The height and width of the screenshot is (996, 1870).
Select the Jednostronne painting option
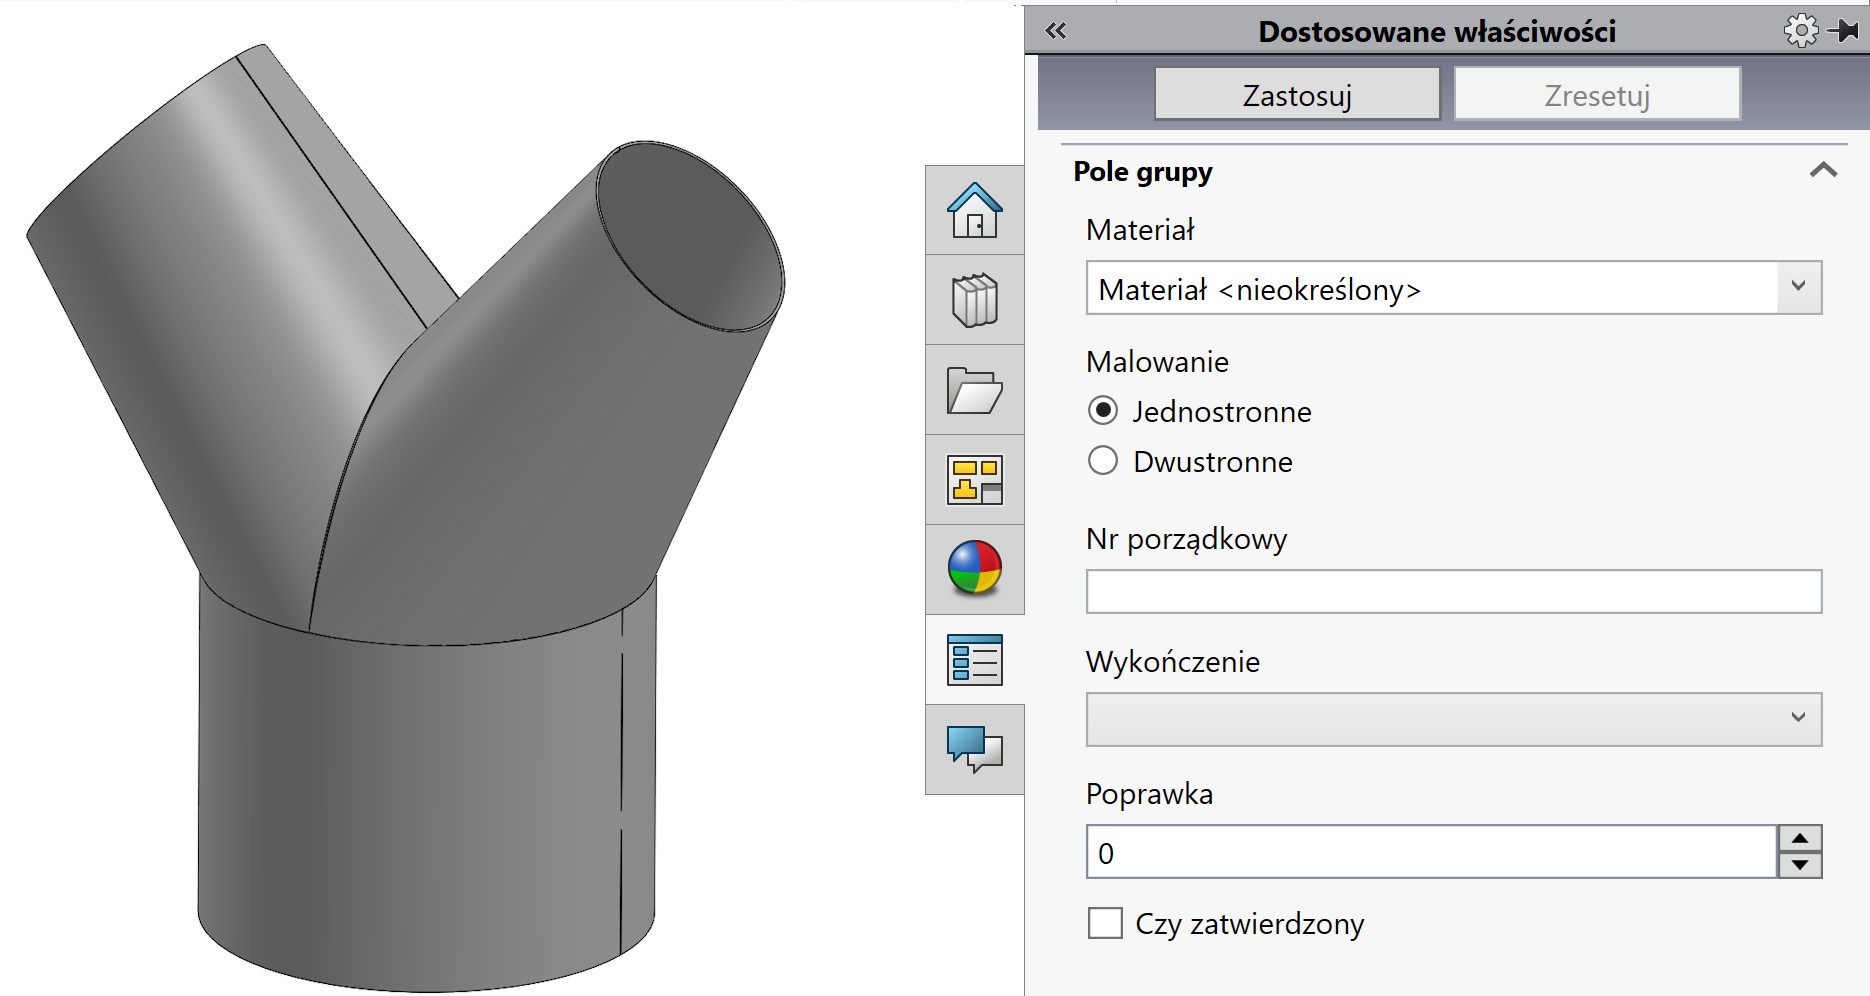(1104, 410)
